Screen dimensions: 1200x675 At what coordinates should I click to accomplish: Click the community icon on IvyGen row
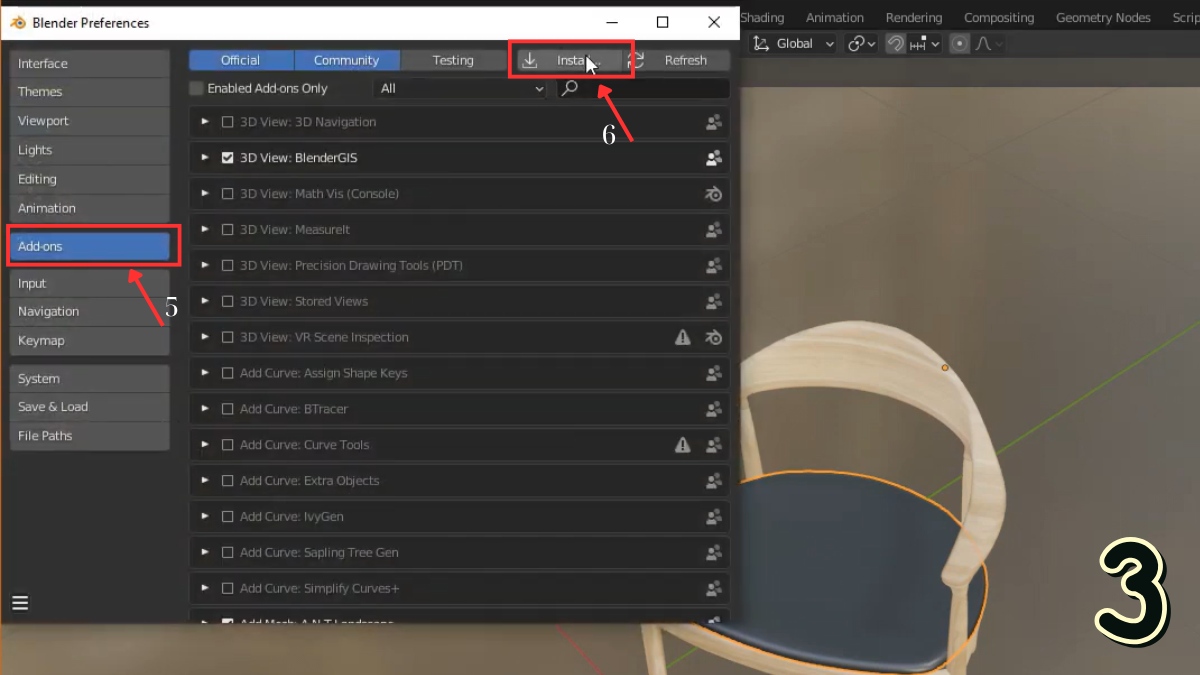coord(714,517)
